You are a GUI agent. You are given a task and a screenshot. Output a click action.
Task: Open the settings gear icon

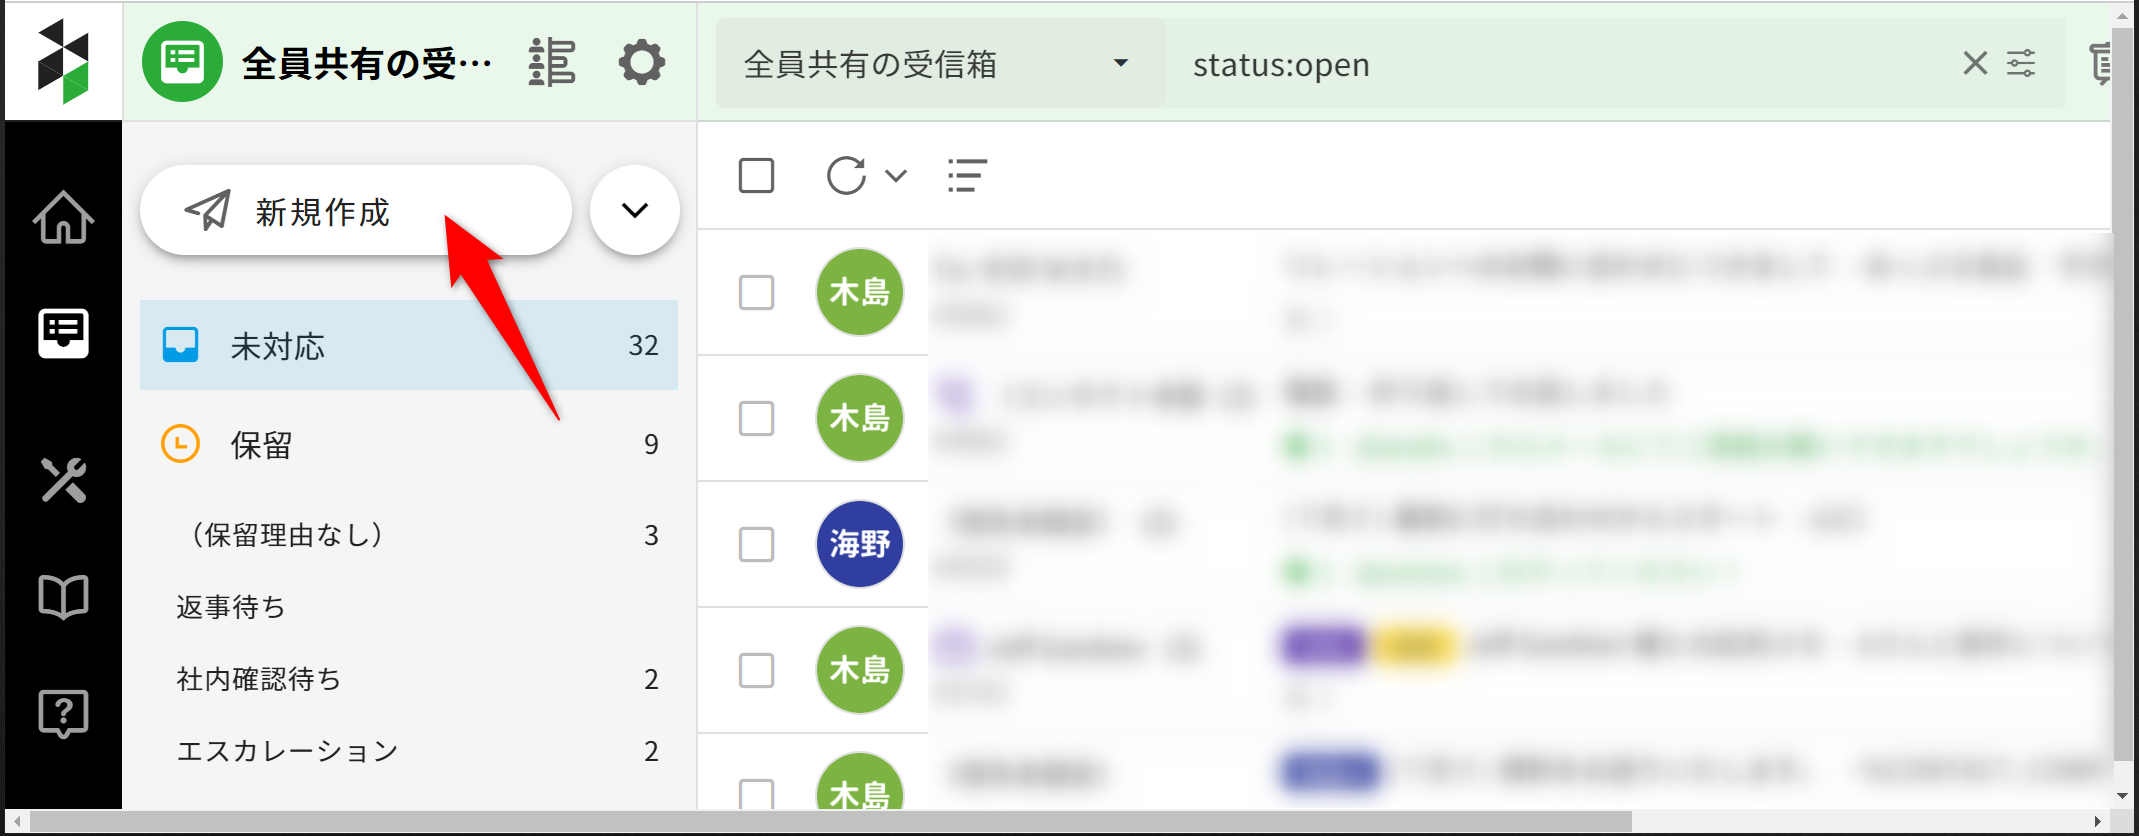pos(641,63)
